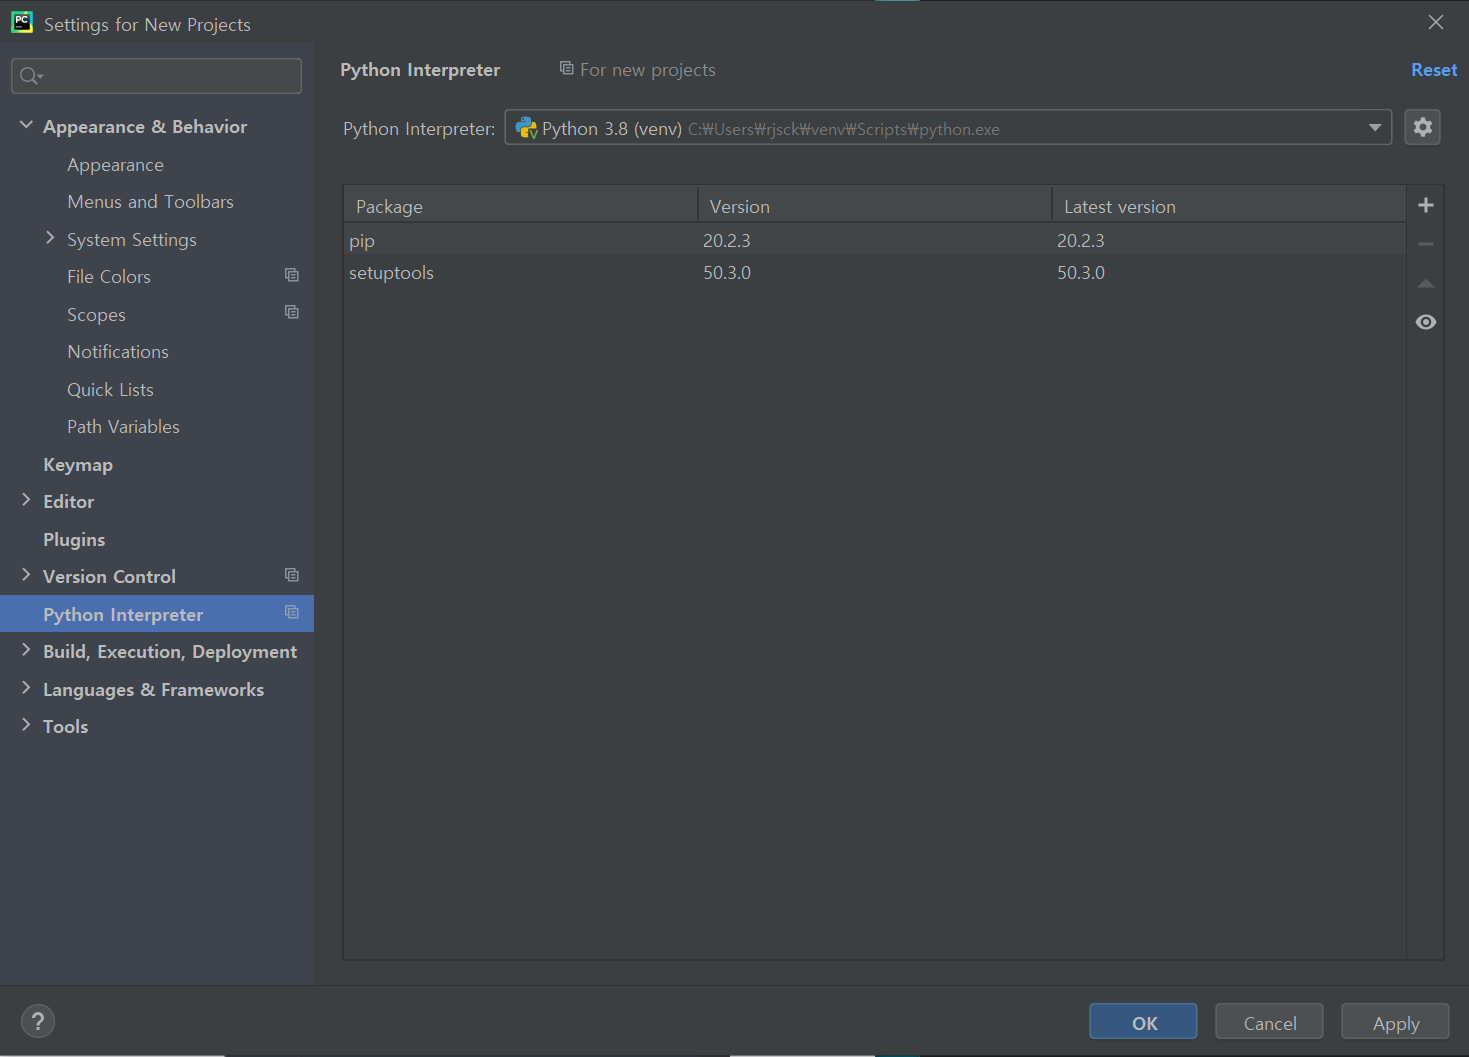This screenshot has width=1469, height=1057.
Task: Select the pip package row
Action: click(x=874, y=240)
